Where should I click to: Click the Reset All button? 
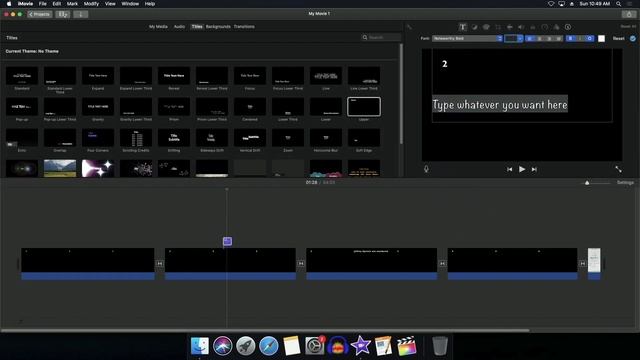(628, 27)
